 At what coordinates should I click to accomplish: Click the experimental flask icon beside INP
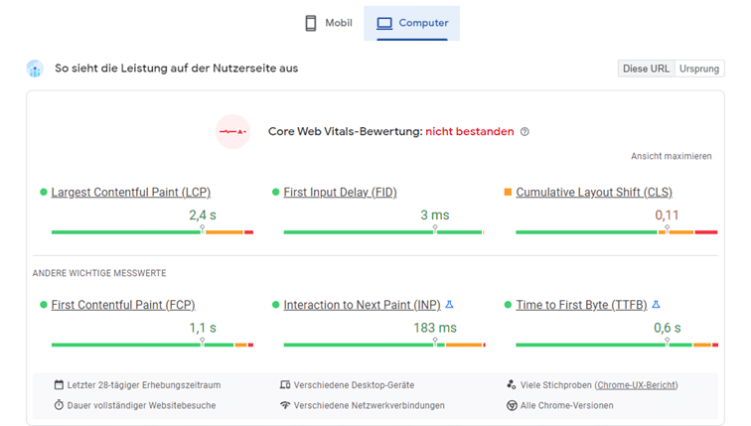449,304
